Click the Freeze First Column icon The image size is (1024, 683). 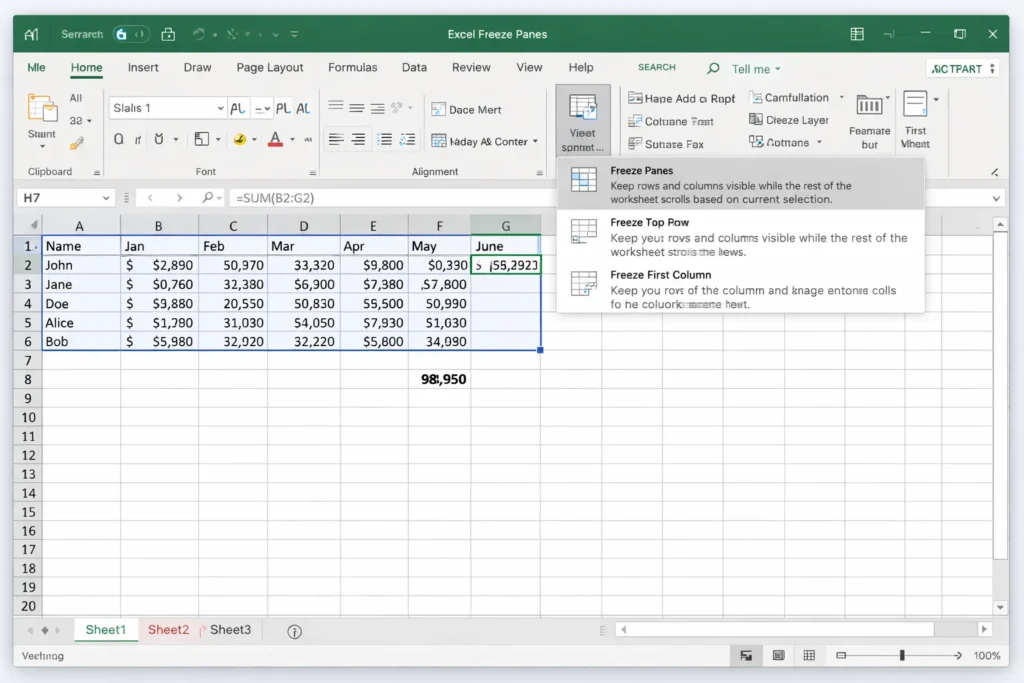tap(583, 284)
